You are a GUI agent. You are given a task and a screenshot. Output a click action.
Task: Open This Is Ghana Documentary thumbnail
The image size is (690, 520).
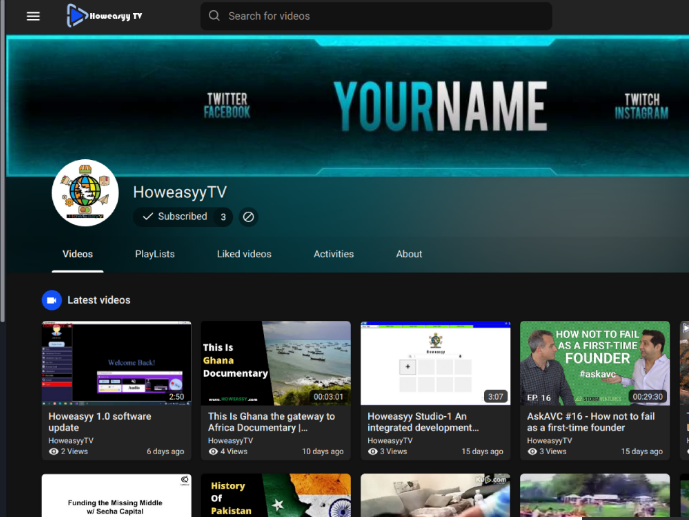[x=276, y=363]
